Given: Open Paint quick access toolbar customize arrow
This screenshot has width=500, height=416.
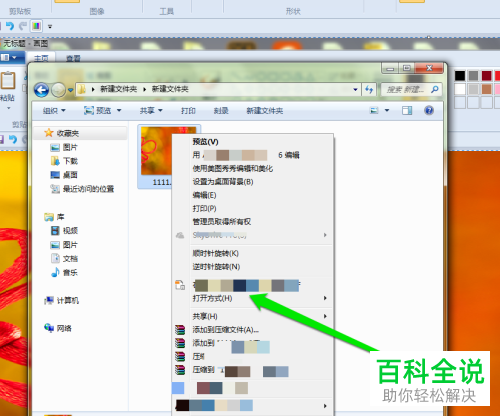Looking at the screenshot, I should 50,26.
